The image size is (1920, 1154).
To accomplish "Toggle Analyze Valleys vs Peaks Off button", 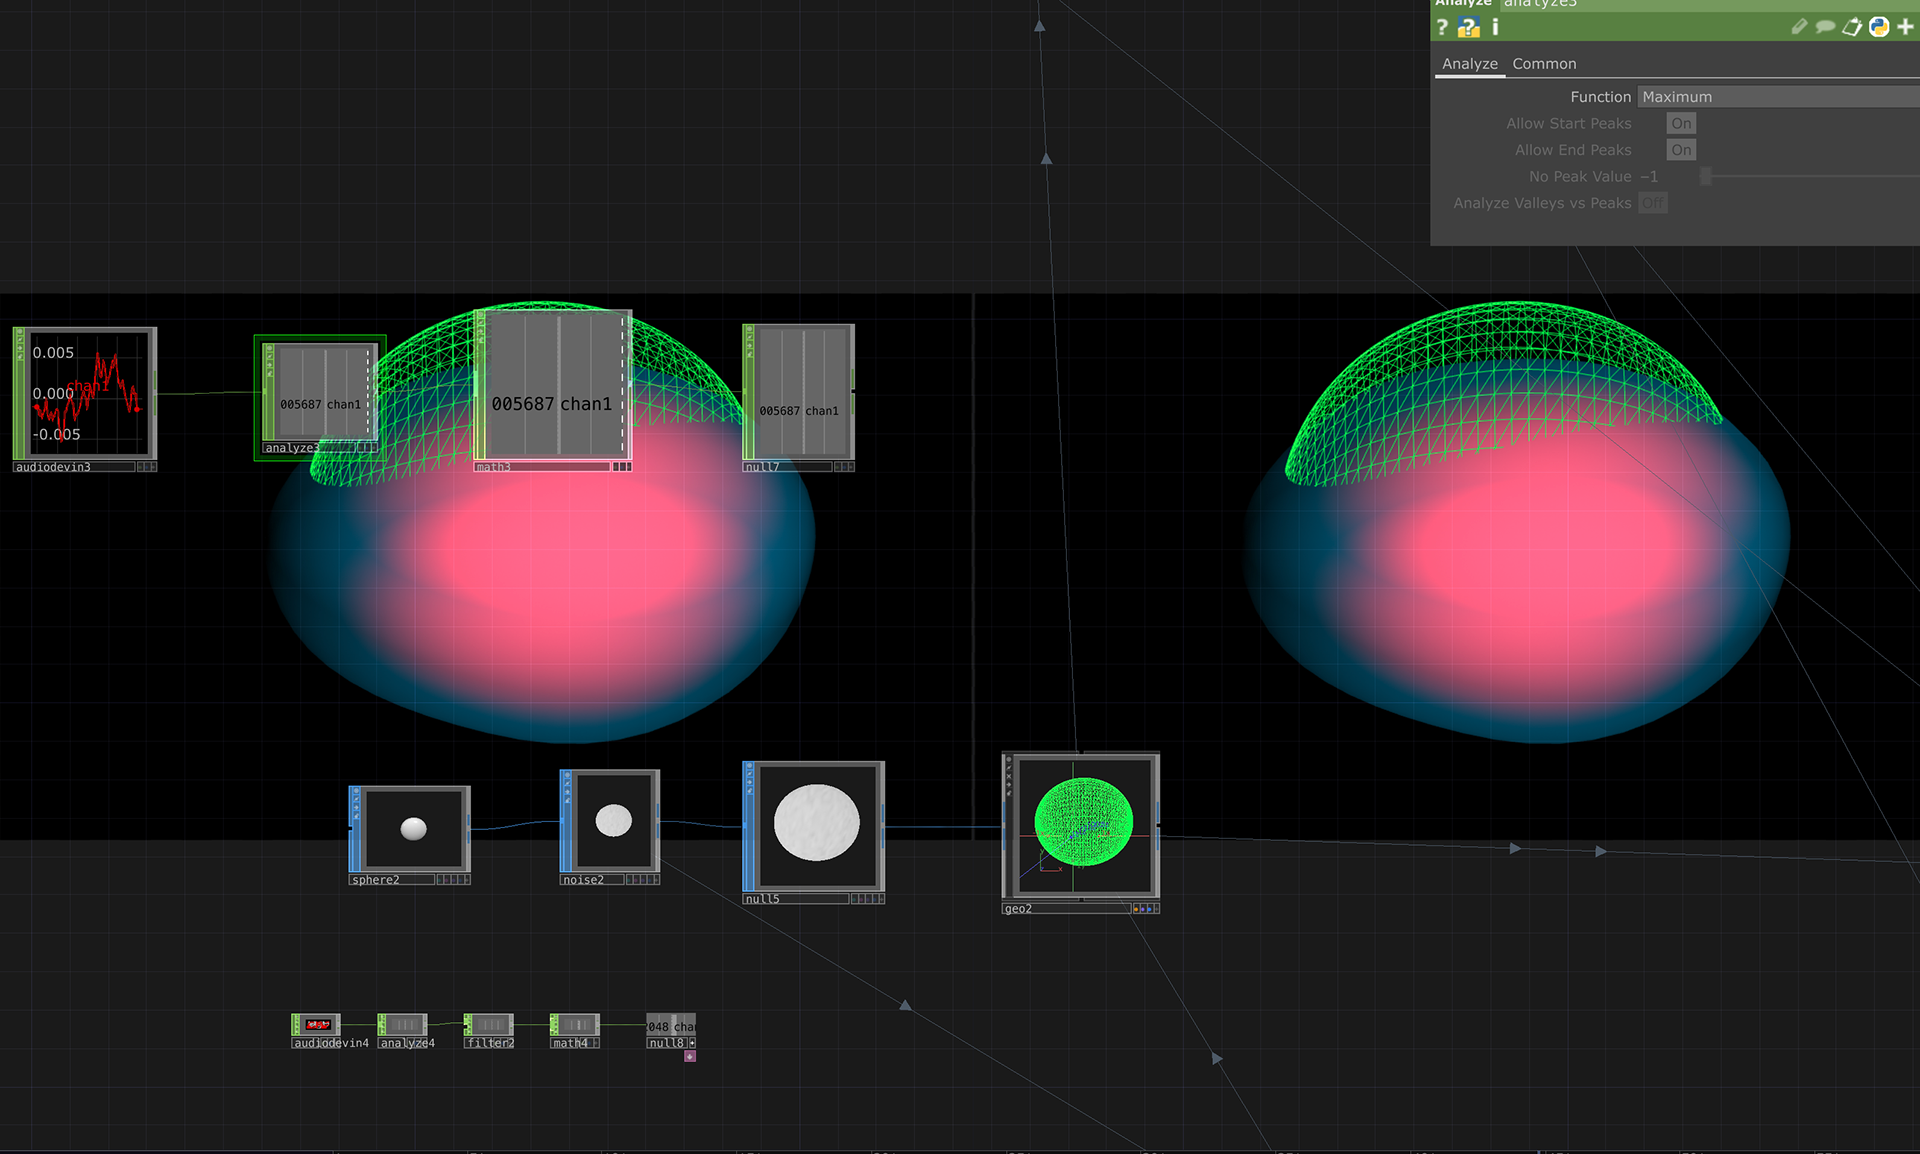I will click(1653, 203).
